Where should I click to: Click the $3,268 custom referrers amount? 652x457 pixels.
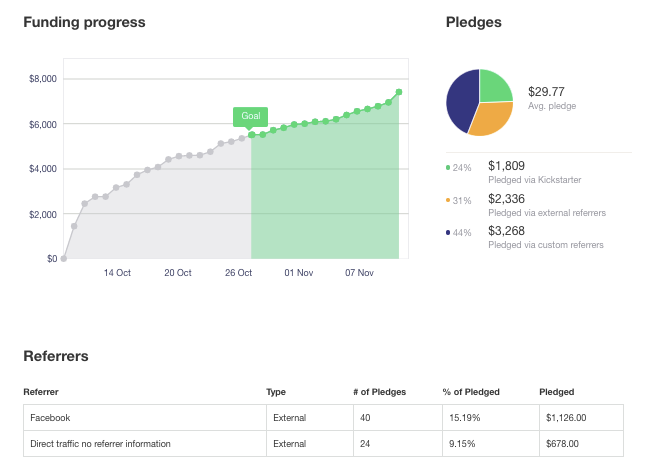(506, 231)
